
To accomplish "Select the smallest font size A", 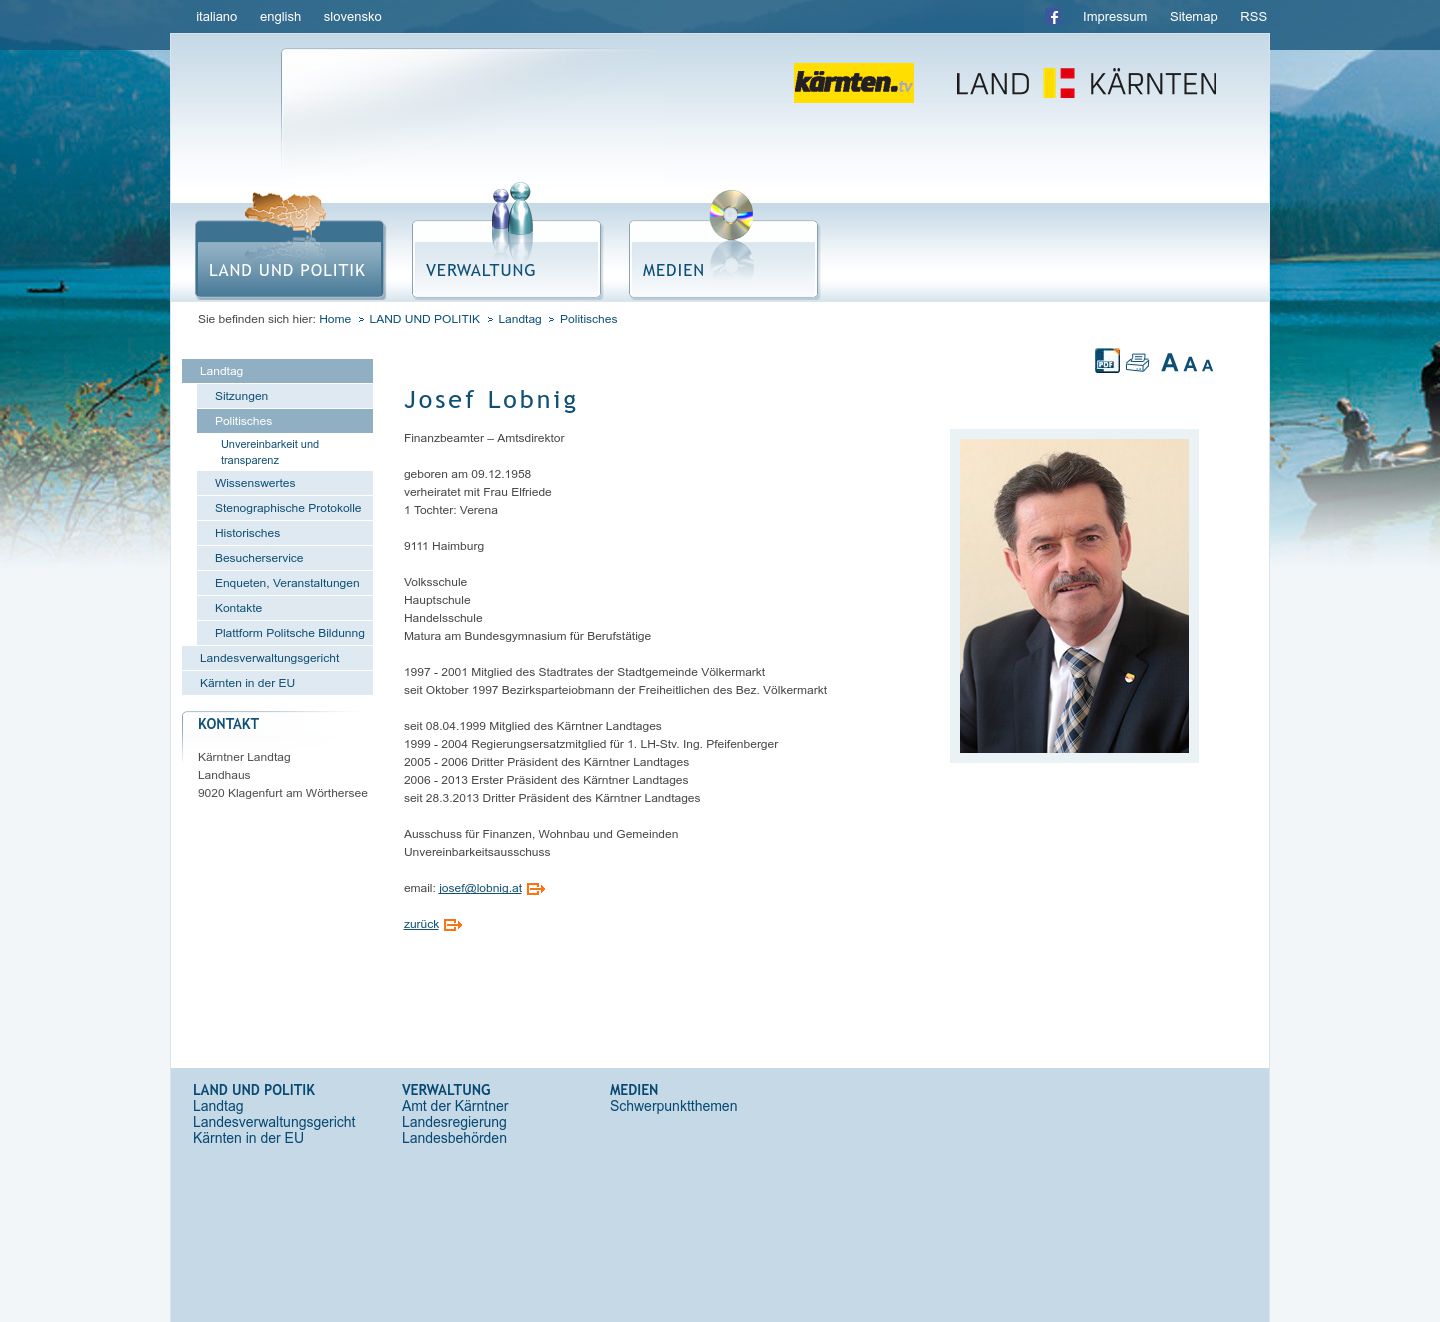I will [1207, 366].
